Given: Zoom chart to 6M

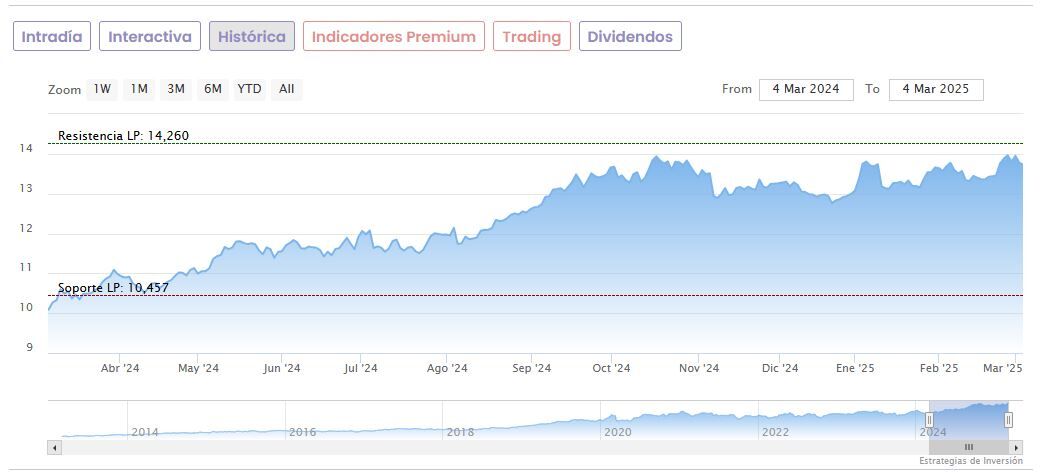Looking at the screenshot, I should point(213,89).
